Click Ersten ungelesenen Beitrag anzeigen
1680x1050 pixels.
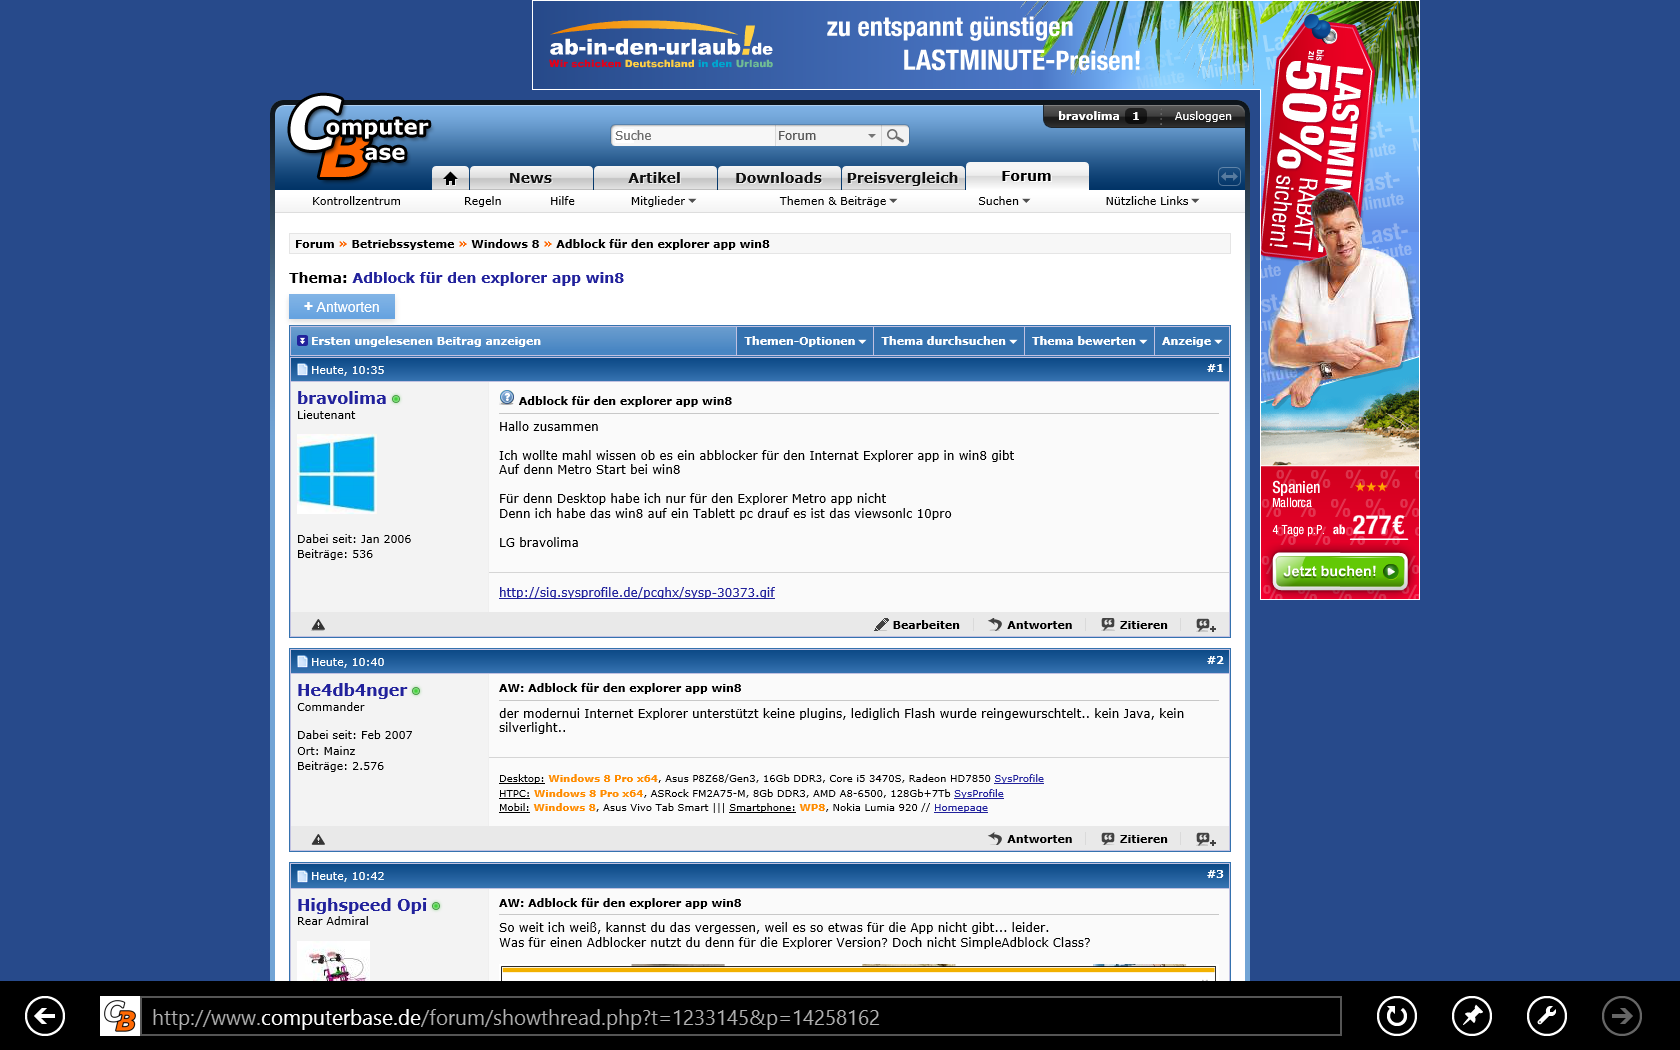pos(425,341)
